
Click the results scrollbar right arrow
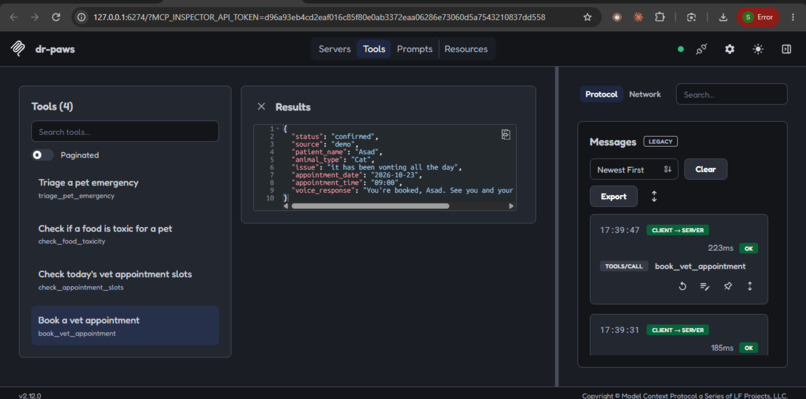point(511,206)
